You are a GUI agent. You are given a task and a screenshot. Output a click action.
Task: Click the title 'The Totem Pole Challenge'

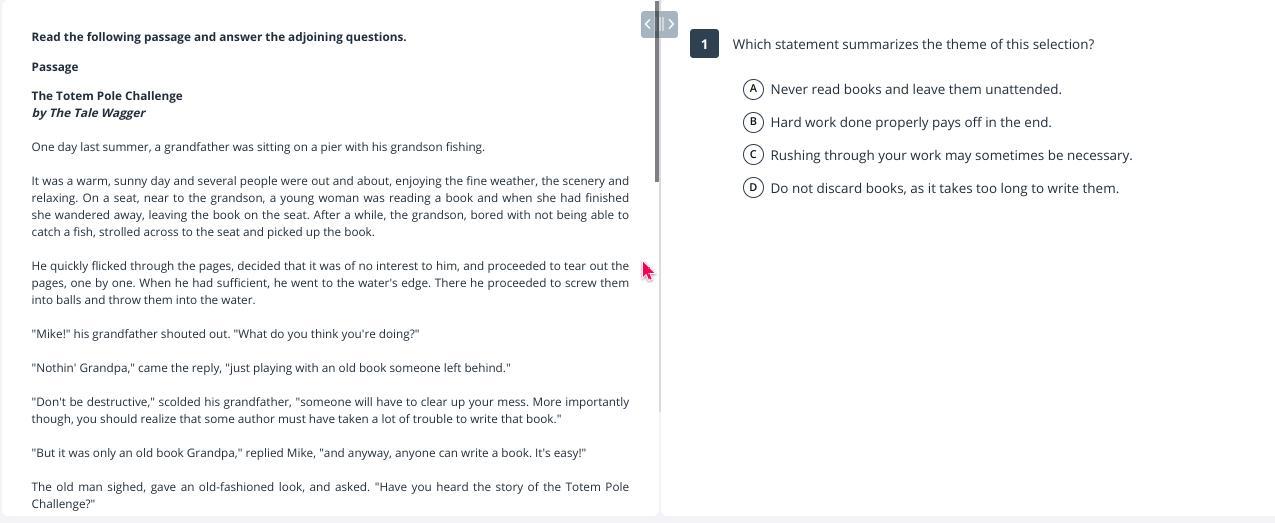(107, 96)
